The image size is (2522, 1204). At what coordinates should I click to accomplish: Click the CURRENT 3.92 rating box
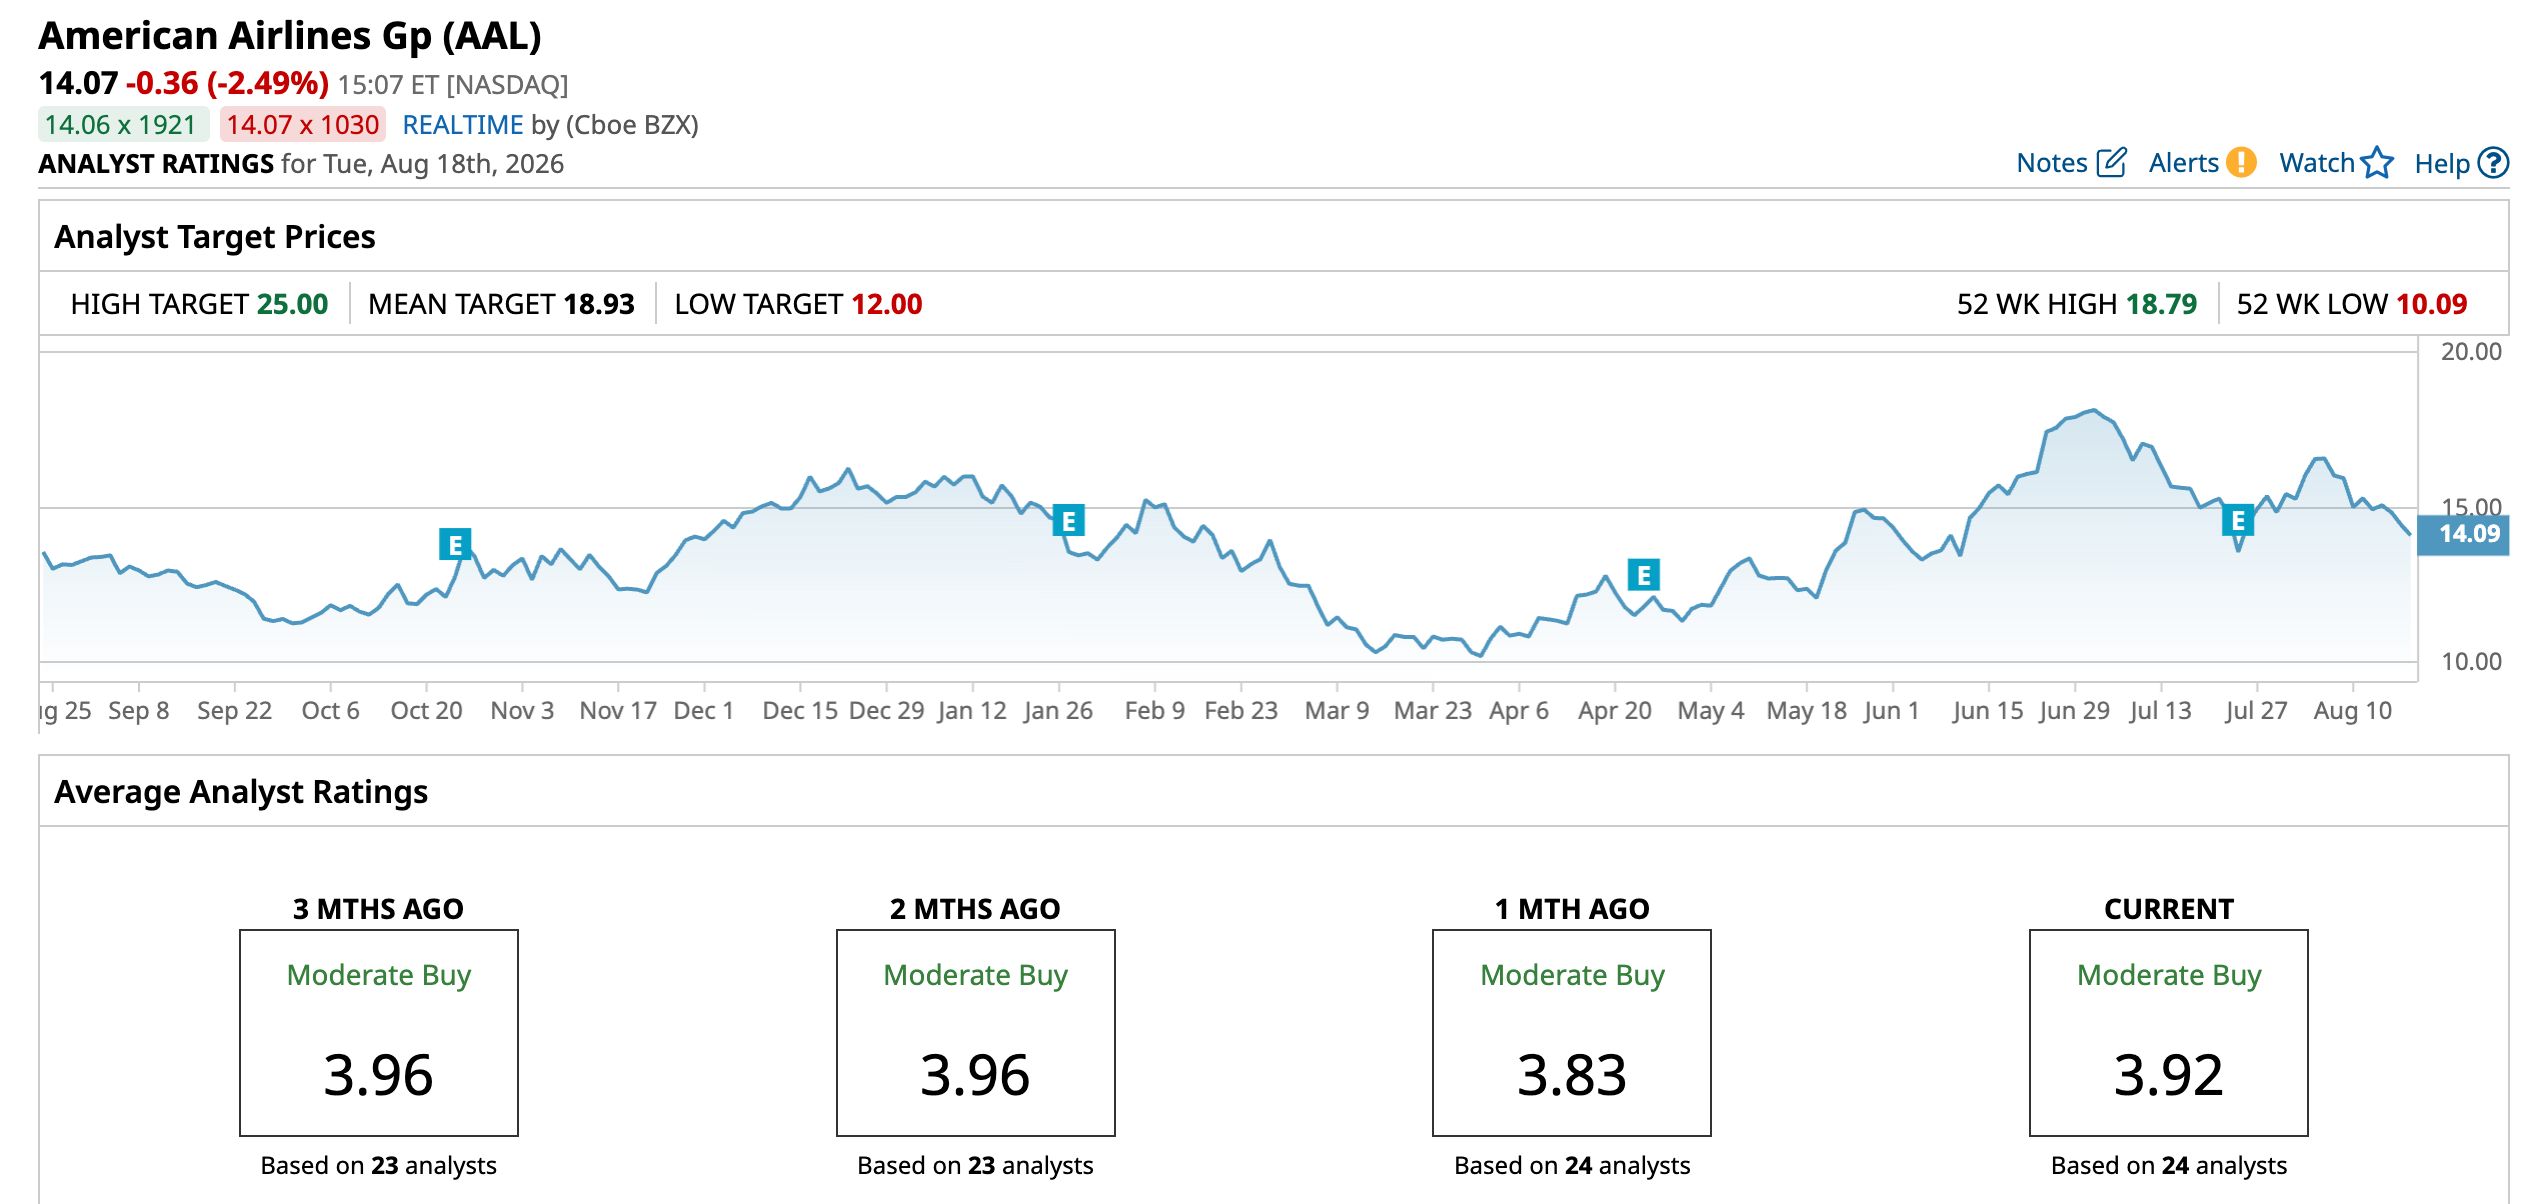click(x=2169, y=1033)
